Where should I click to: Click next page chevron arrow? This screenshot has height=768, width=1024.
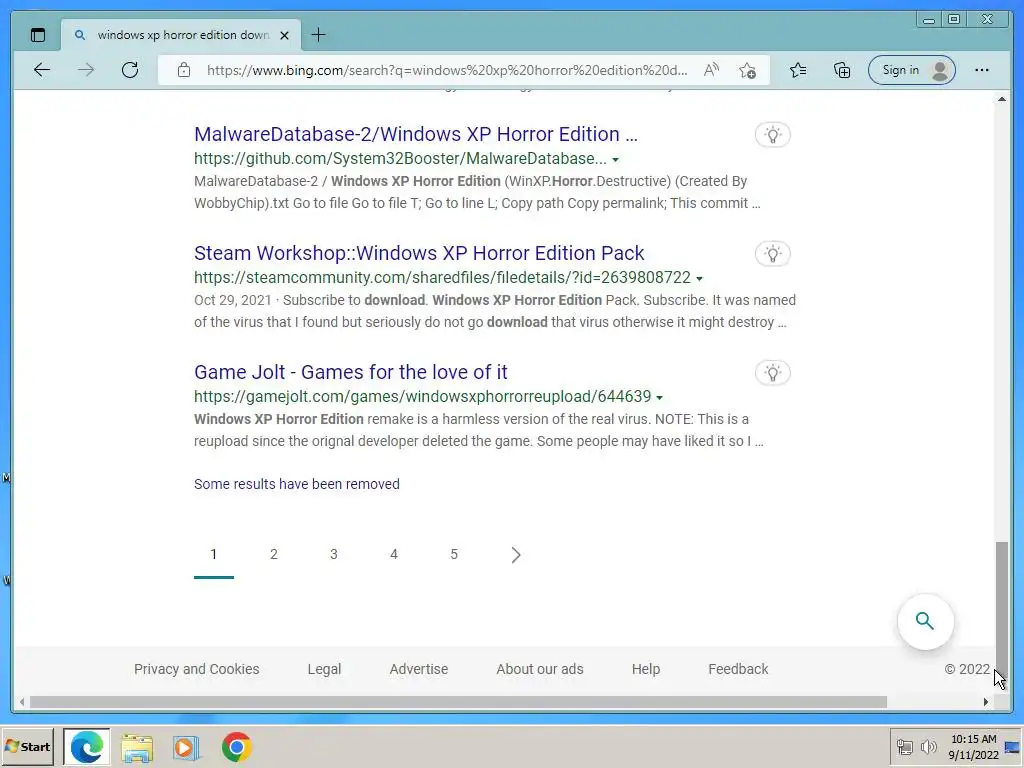point(515,555)
